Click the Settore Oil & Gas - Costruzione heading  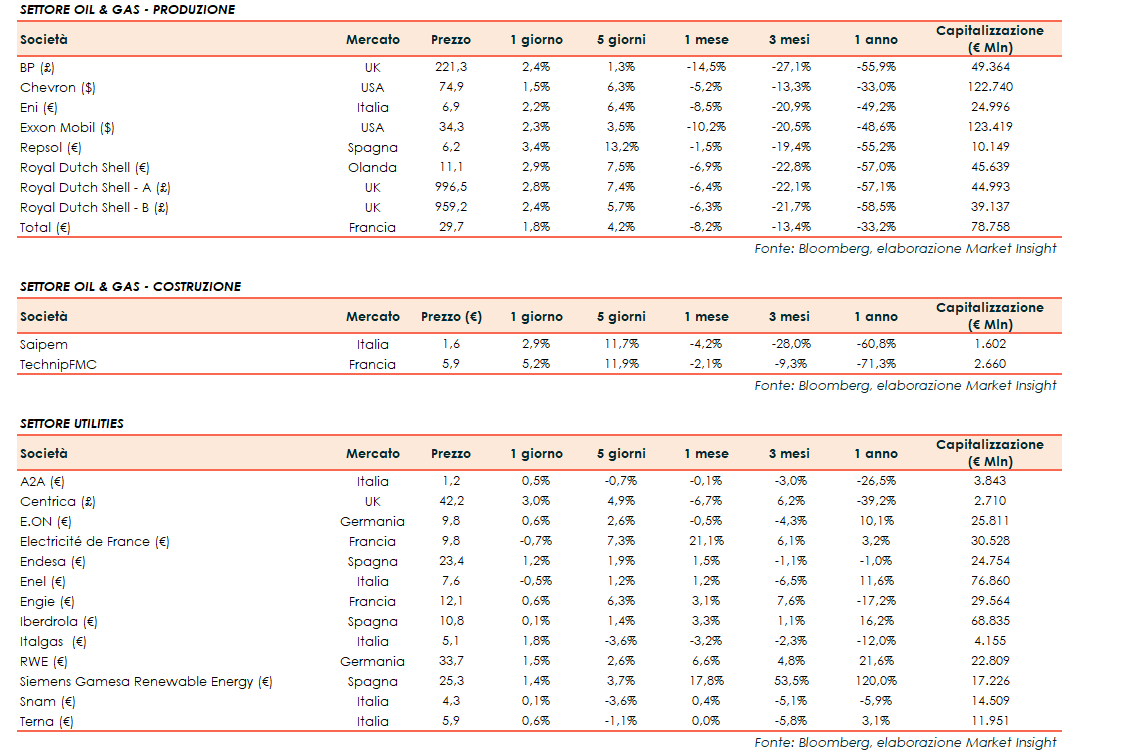point(130,287)
